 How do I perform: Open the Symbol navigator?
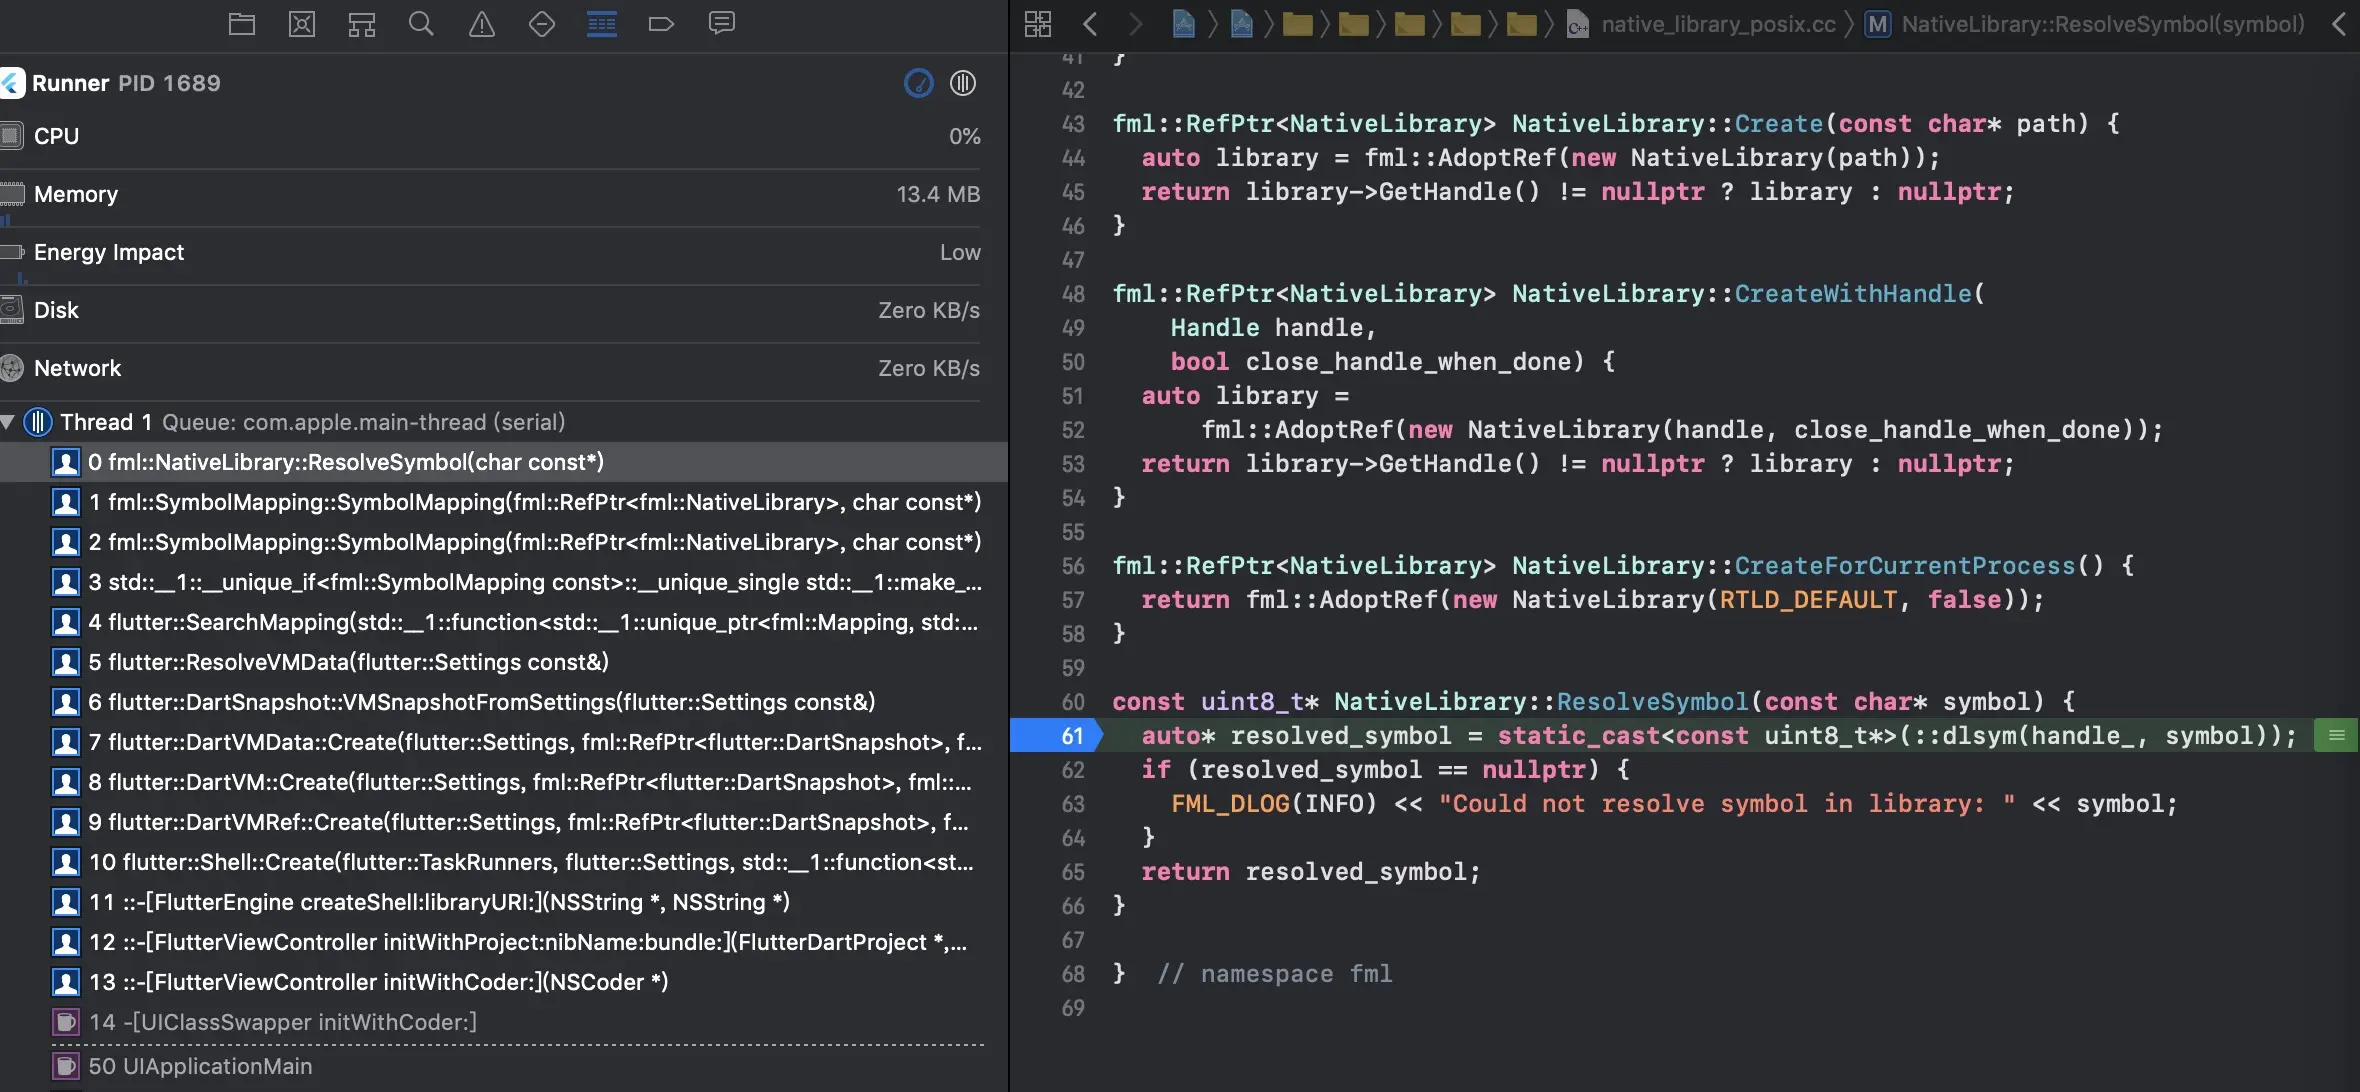coord(362,24)
